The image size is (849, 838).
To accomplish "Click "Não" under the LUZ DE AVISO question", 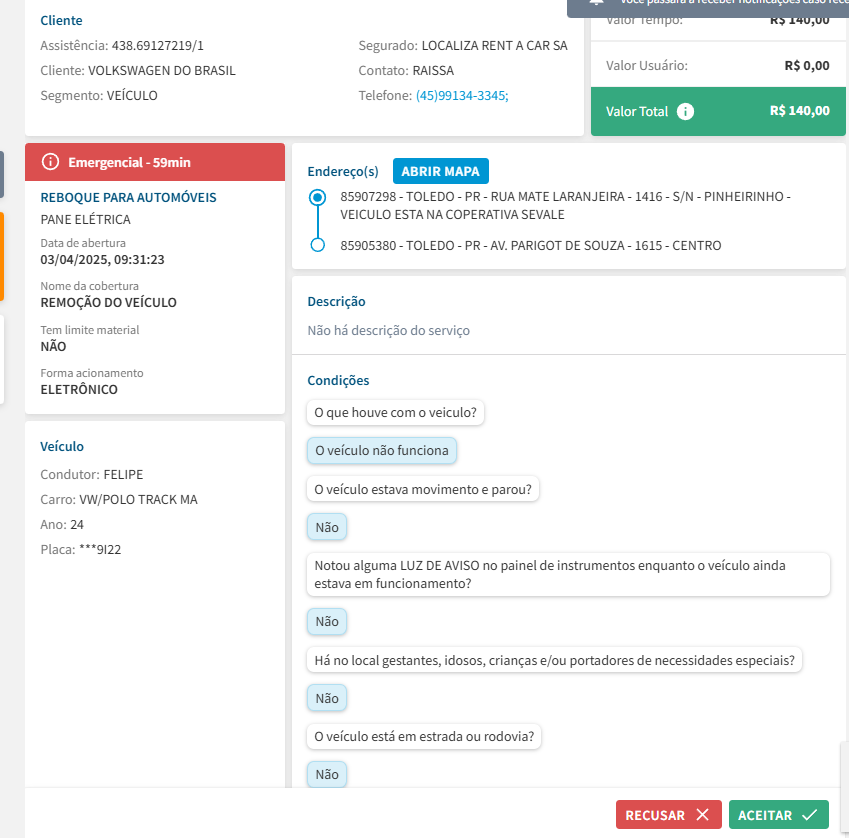I will tap(327, 622).
